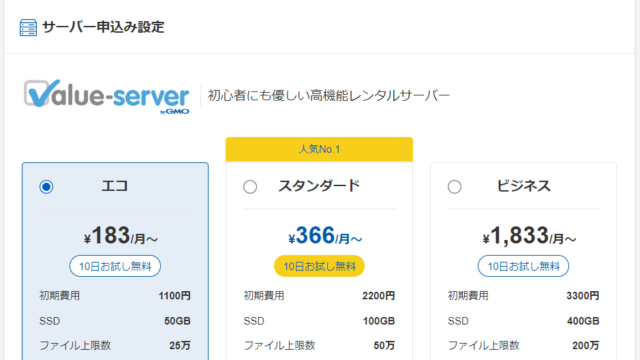Click the 200万 file limit value

[586, 346]
